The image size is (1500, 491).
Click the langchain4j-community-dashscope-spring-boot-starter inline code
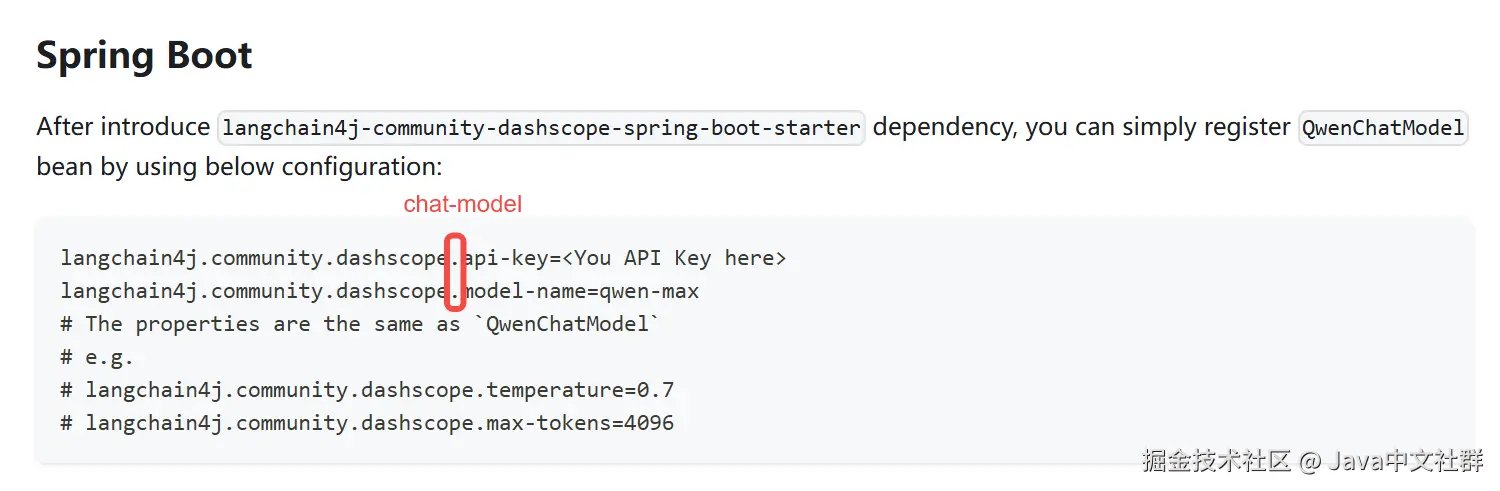[541, 128]
